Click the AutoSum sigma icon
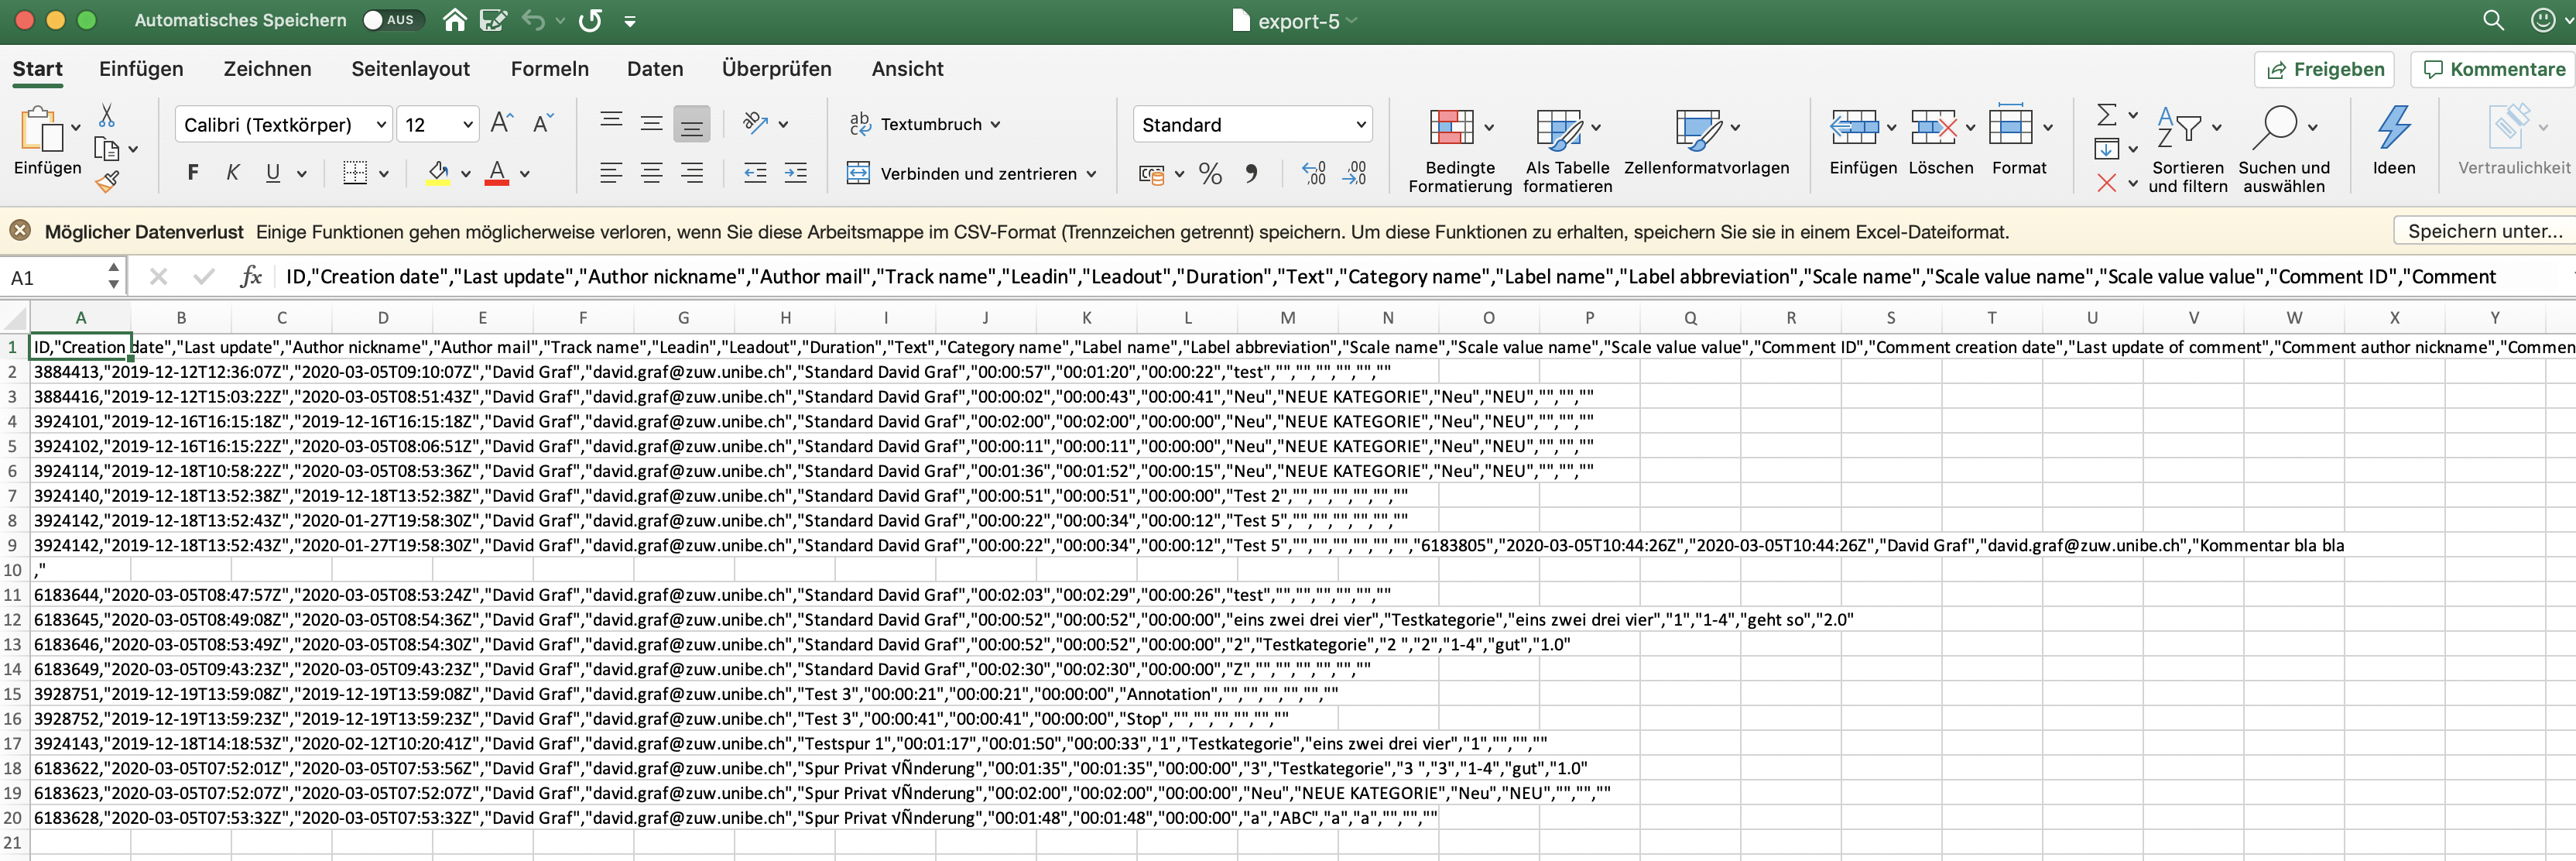This screenshot has height=861, width=2576. pyautogui.click(x=2106, y=115)
